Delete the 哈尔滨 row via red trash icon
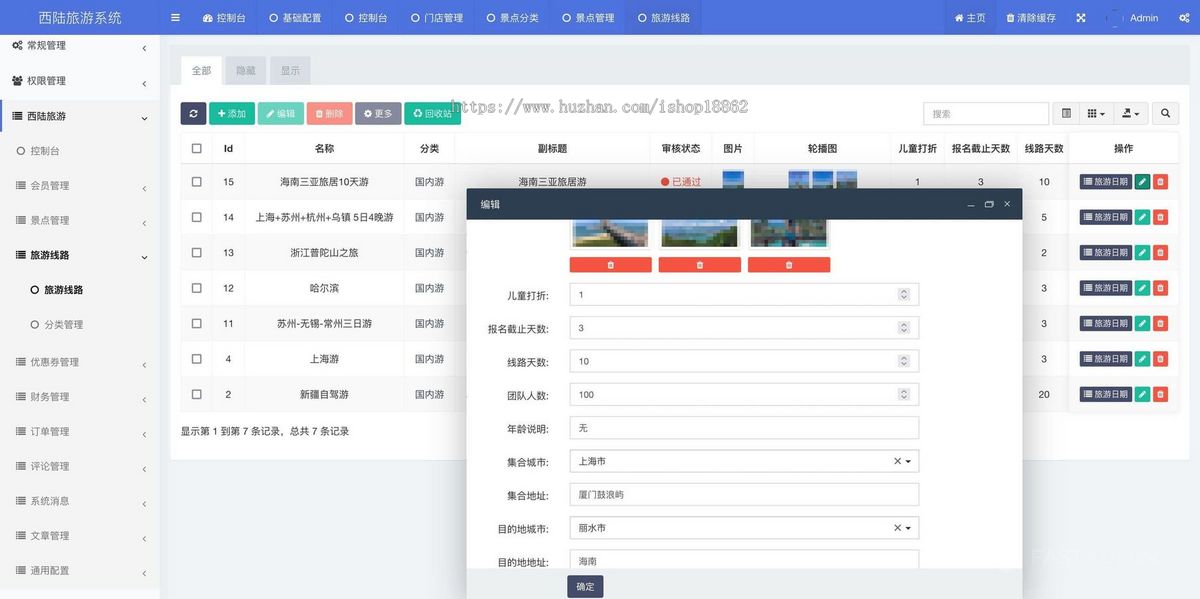This screenshot has width=1200, height=599. click(x=1160, y=287)
